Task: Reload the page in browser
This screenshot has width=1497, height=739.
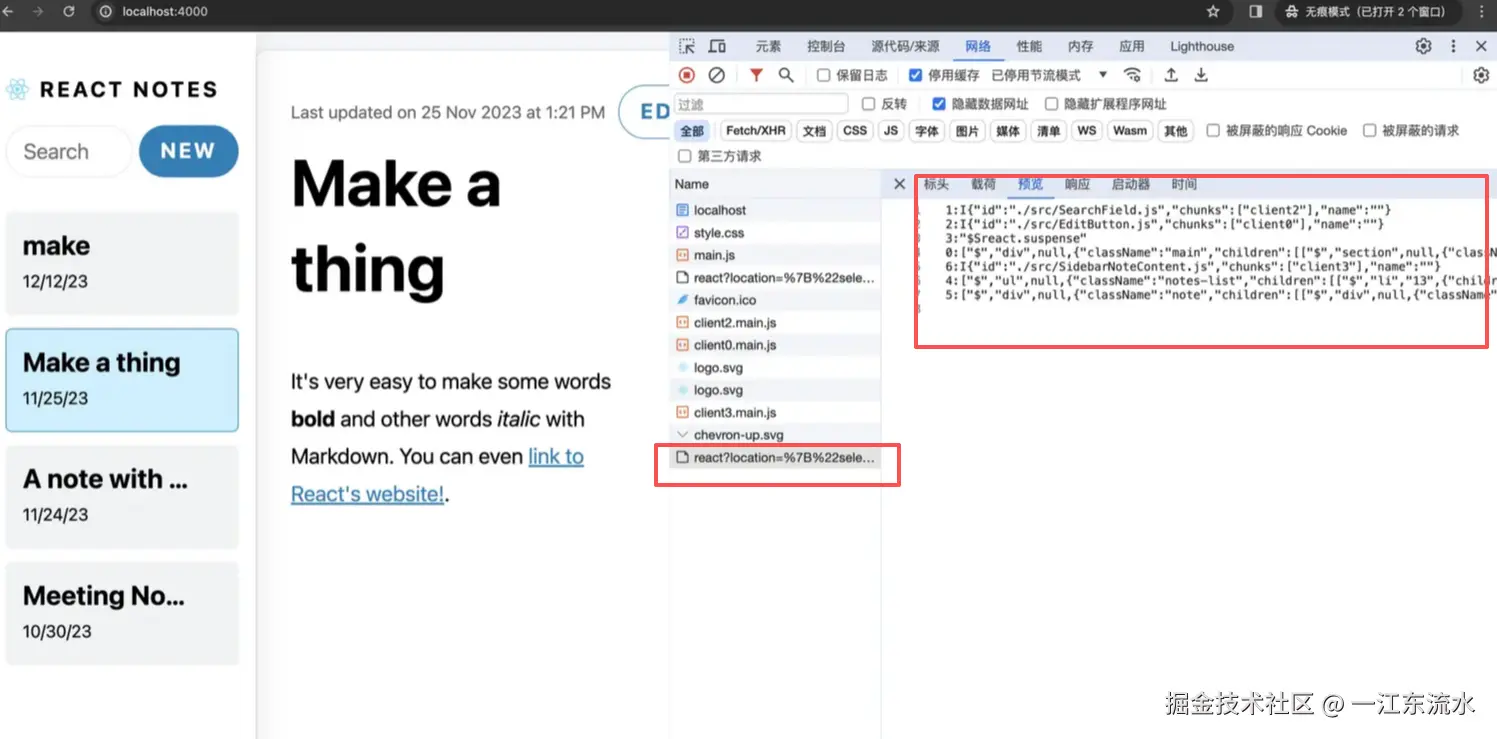Action: 69,12
